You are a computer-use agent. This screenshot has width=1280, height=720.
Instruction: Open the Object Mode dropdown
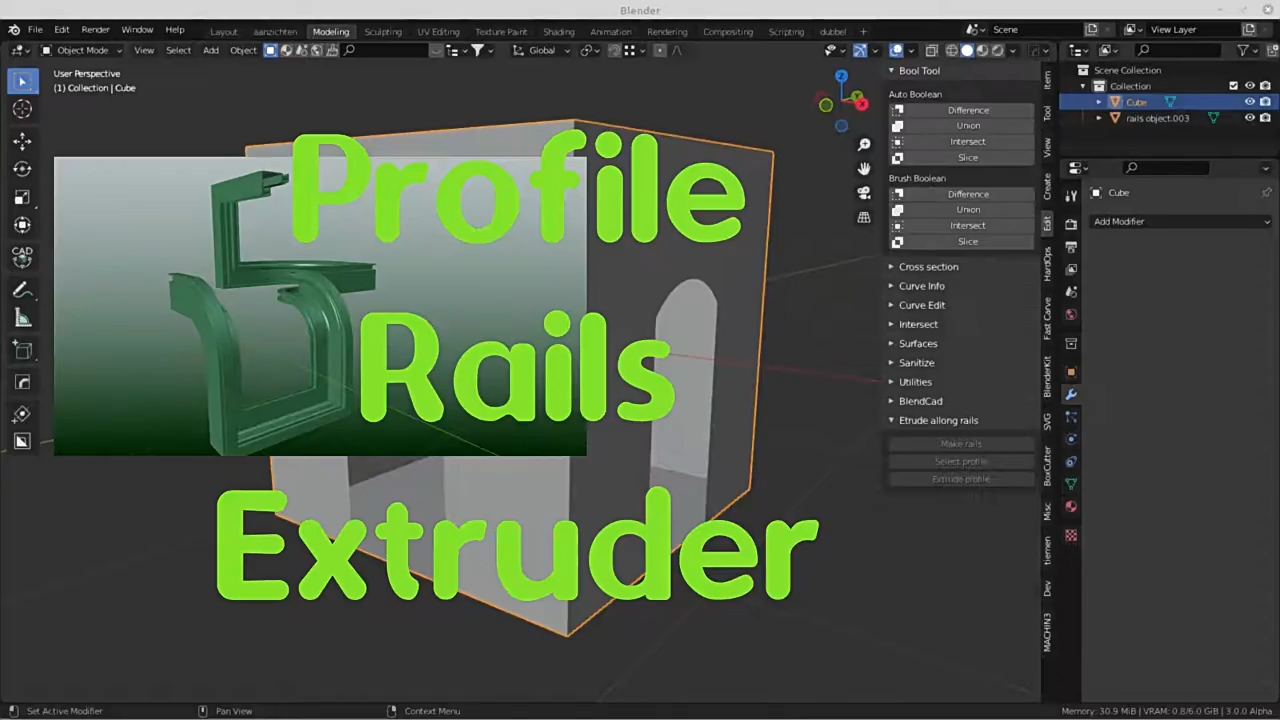(x=82, y=50)
